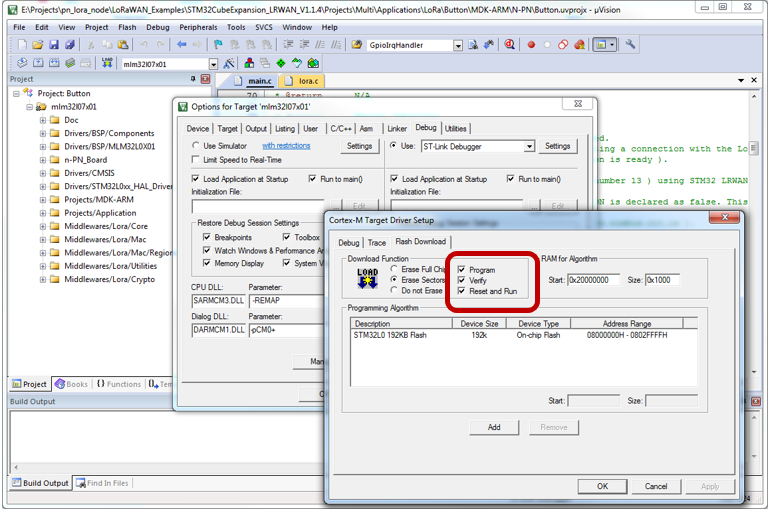772x512 pixels.
Task: Navigate backwards with blue left arrow
Action: click(181, 45)
